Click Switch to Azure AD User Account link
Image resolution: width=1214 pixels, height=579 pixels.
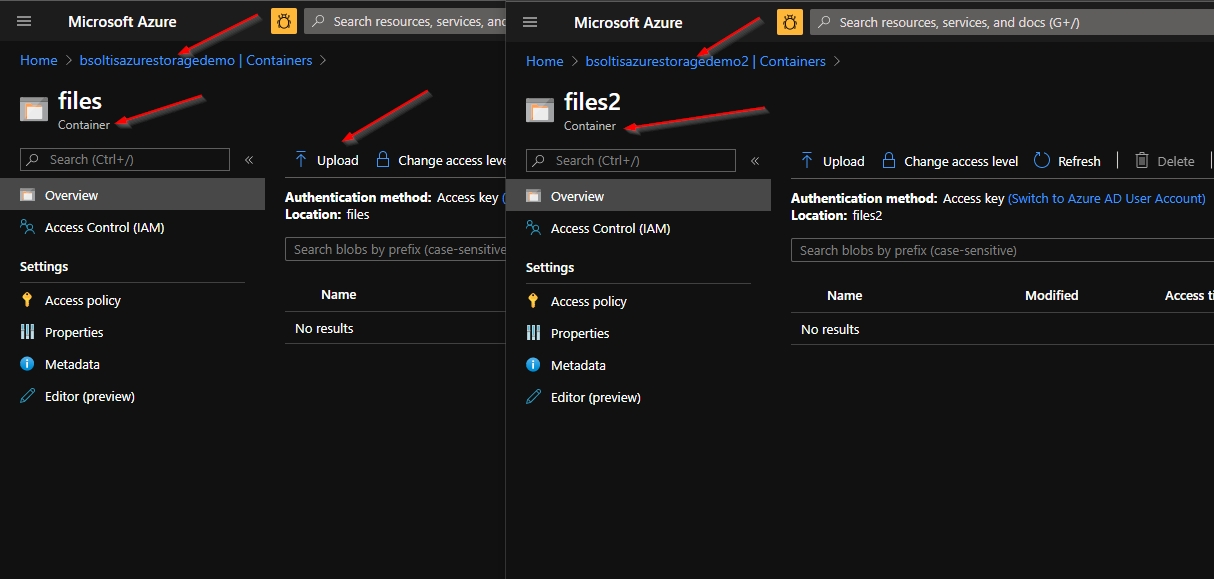[1106, 198]
